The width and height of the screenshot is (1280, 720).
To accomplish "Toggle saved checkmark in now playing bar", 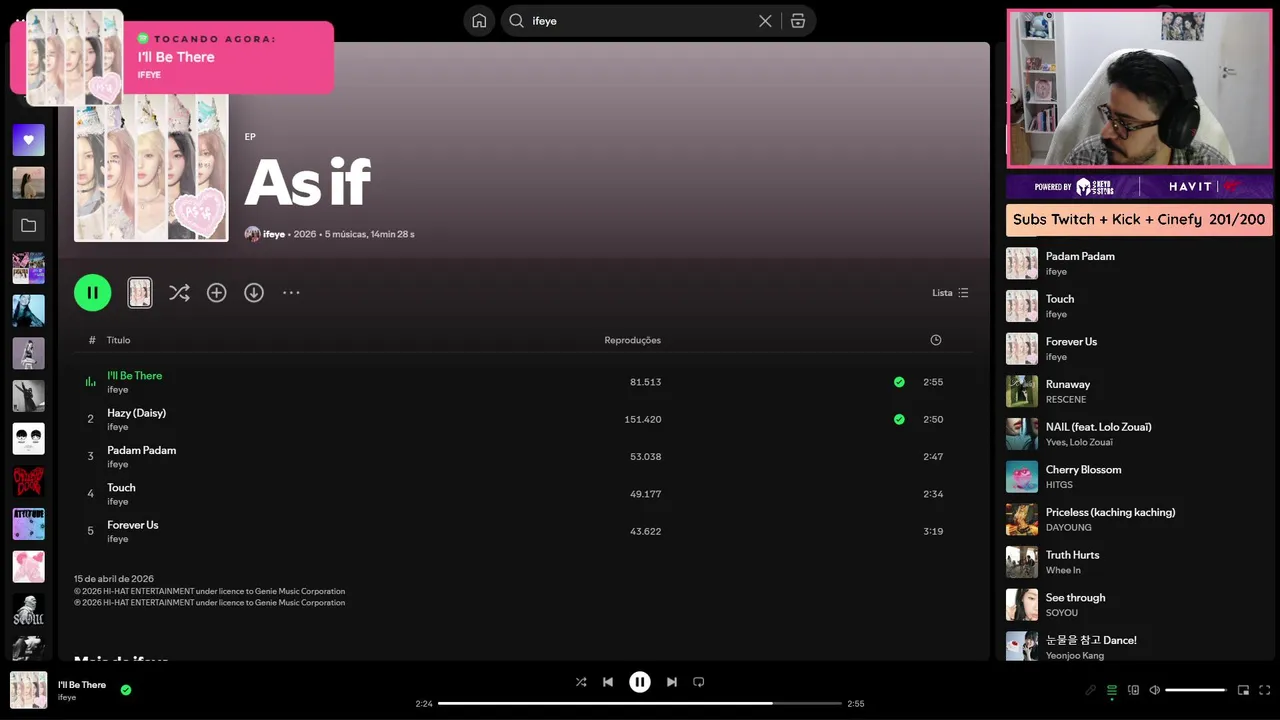I will [x=126, y=689].
